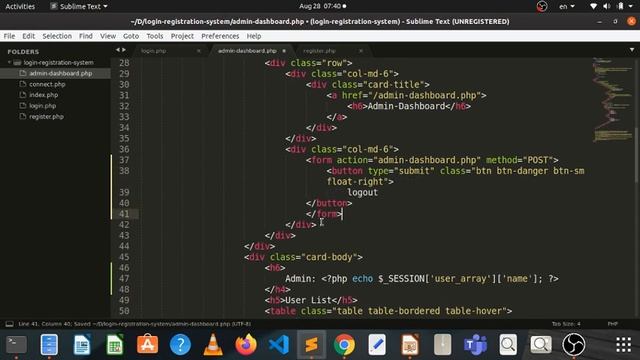
Task: Launch OBS Studio from the dock
Action: click(574, 345)
